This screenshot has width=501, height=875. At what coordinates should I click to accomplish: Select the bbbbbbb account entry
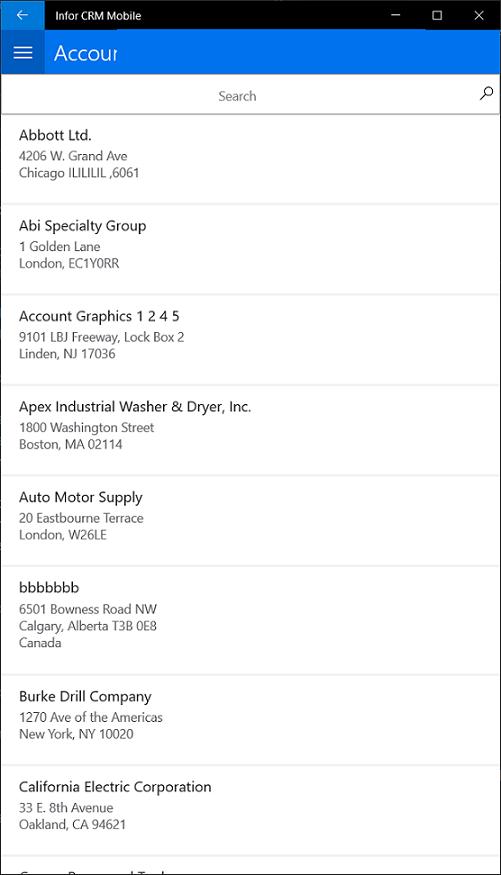pyautogui.click(x=250, y=620)
